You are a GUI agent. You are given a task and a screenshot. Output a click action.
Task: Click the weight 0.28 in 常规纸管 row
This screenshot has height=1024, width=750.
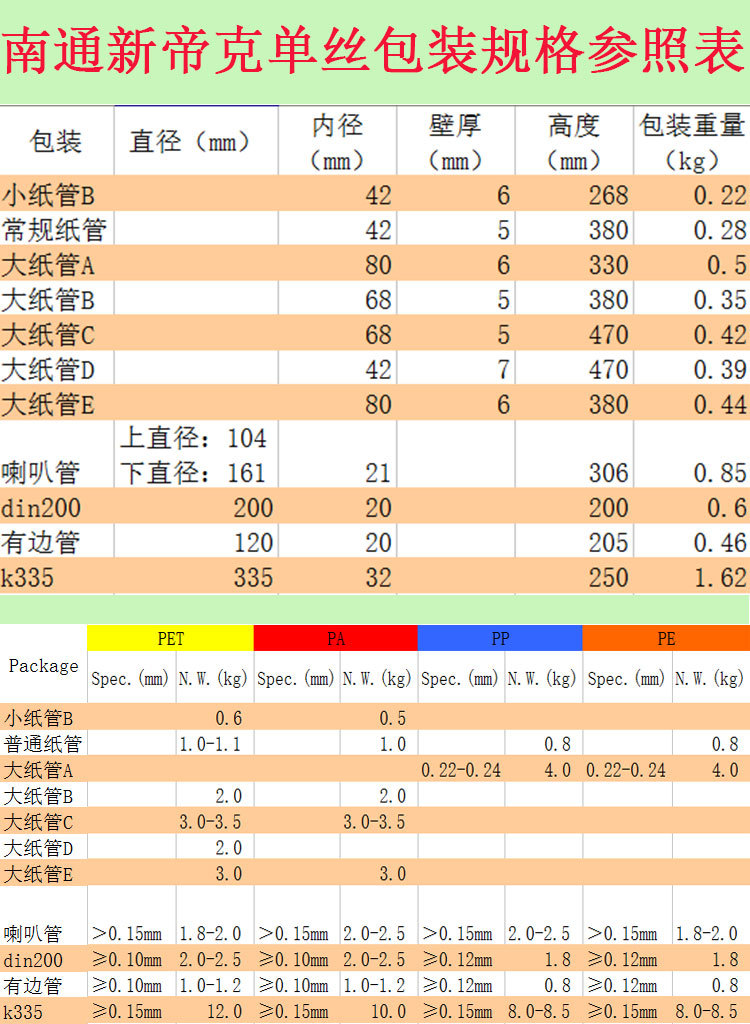coord(720,230)
